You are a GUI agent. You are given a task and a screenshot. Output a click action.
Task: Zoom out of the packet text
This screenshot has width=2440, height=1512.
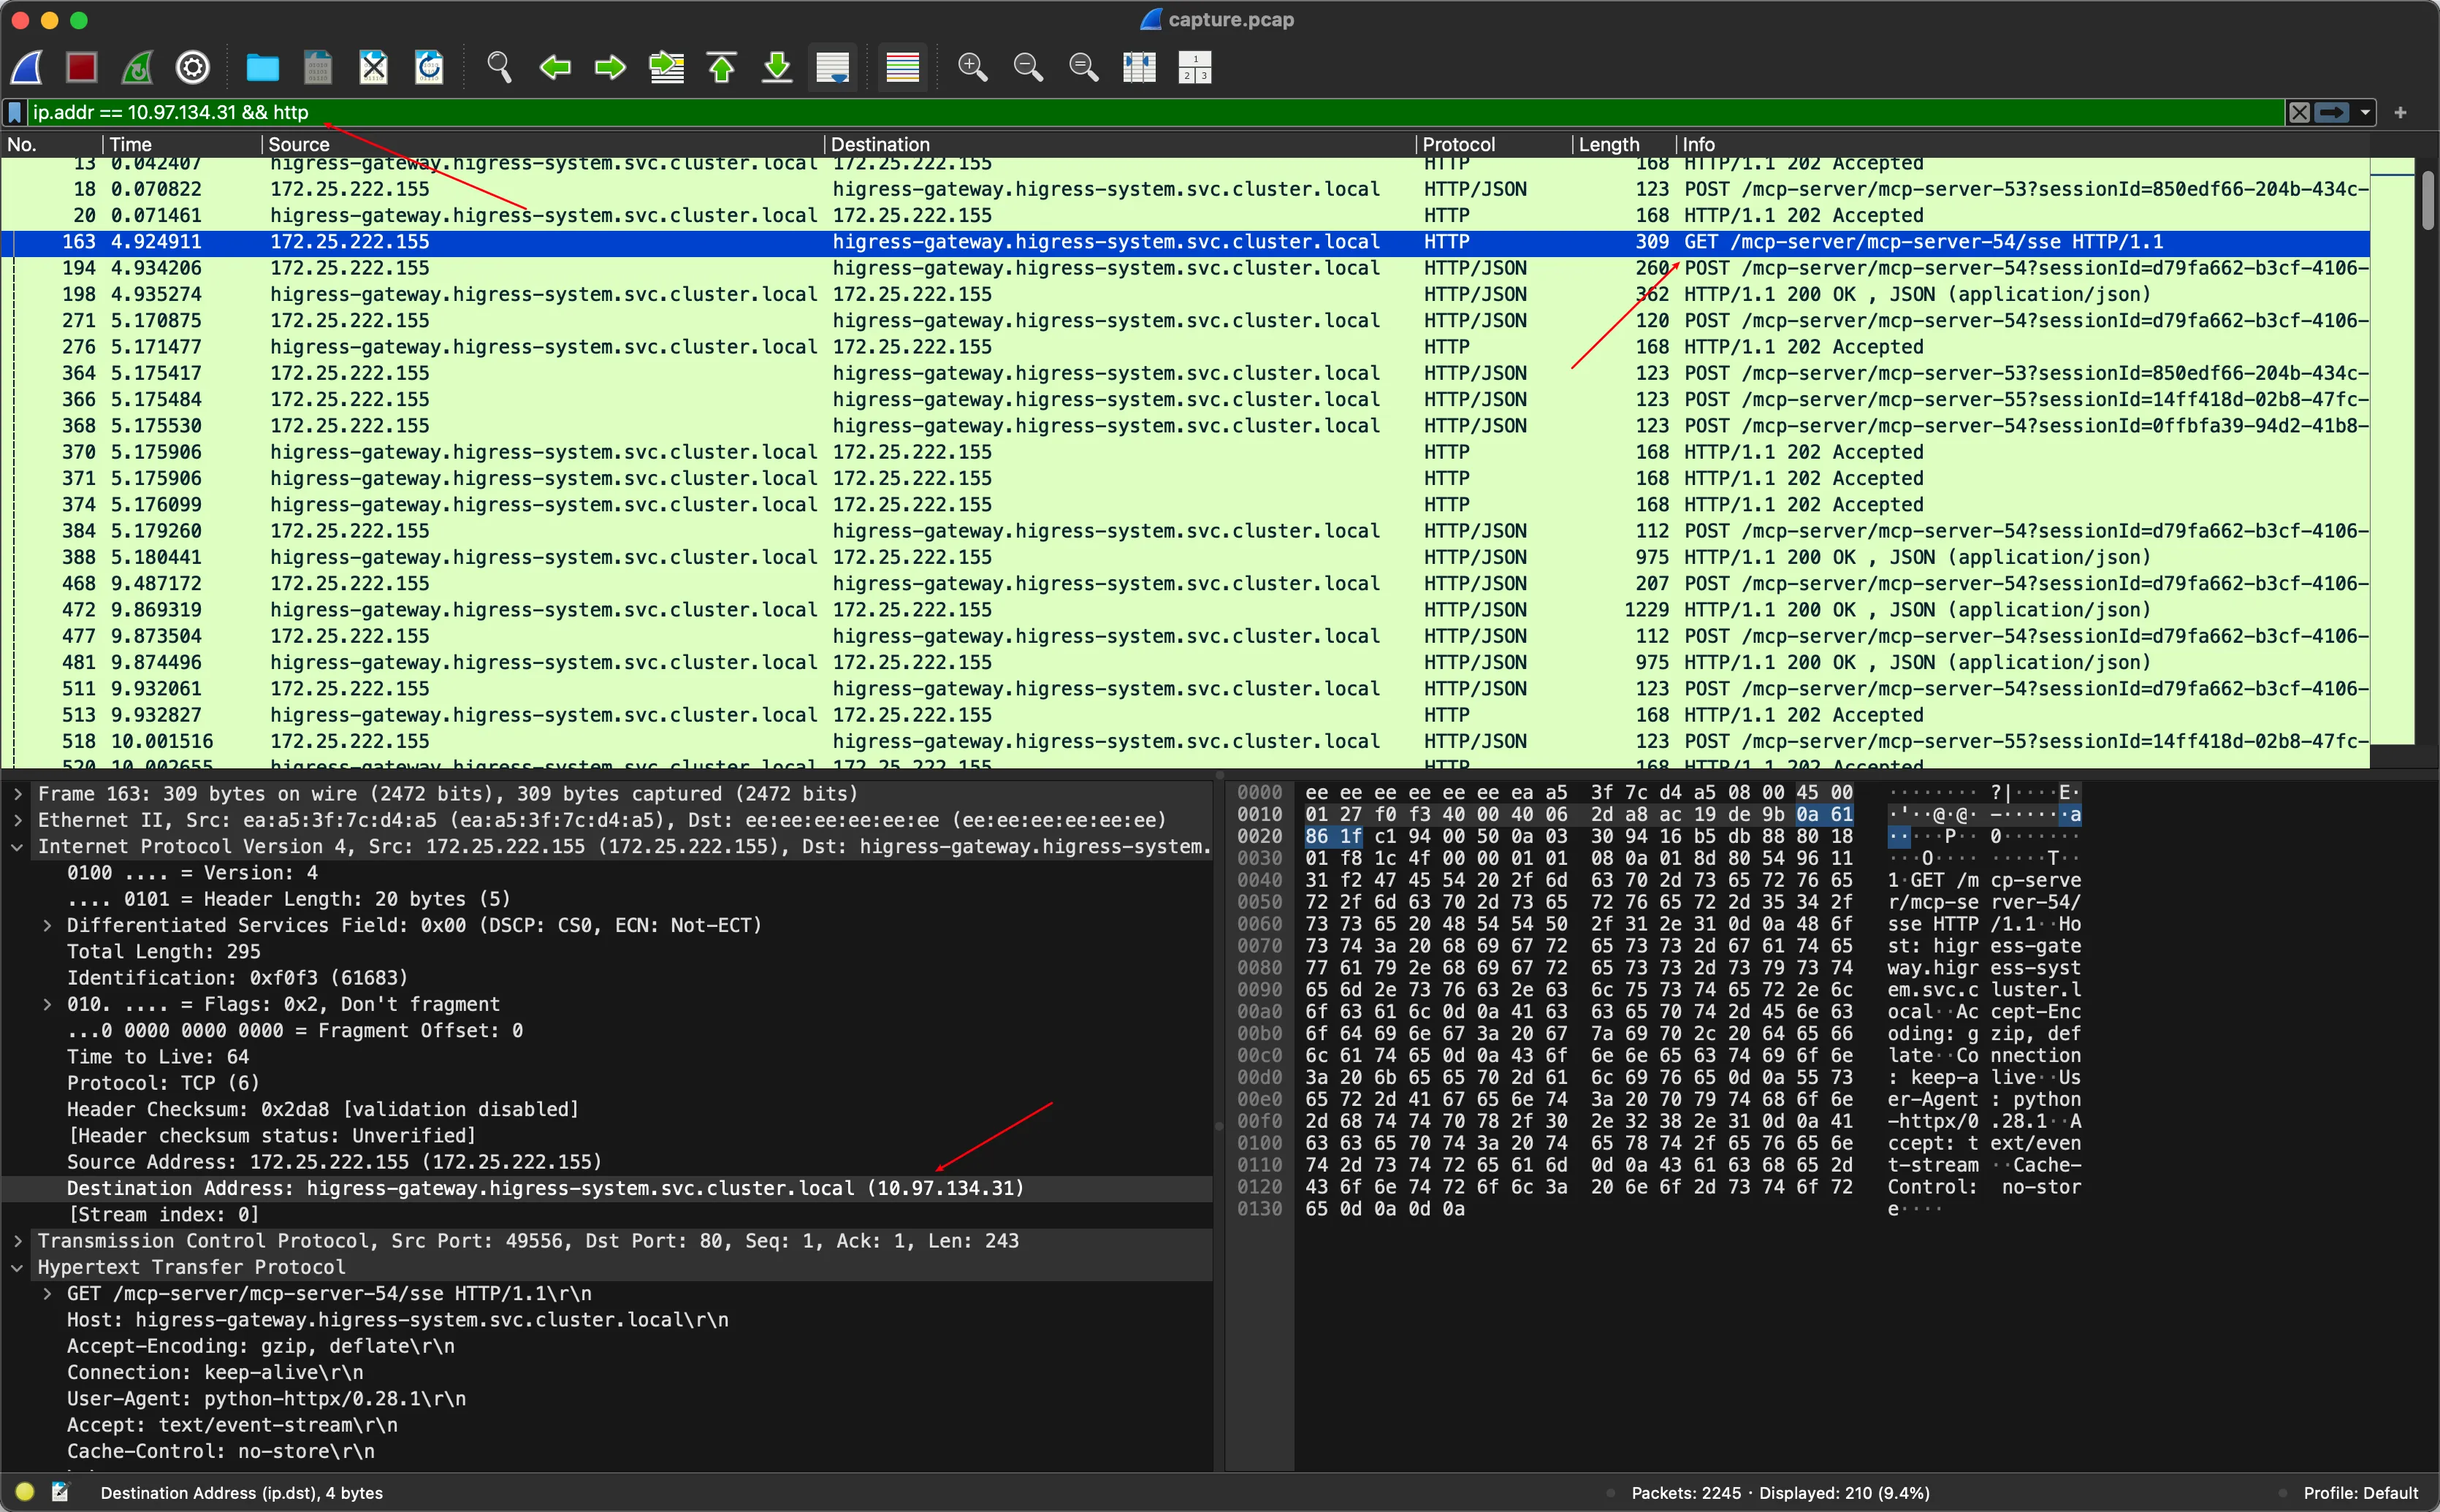1028,68
